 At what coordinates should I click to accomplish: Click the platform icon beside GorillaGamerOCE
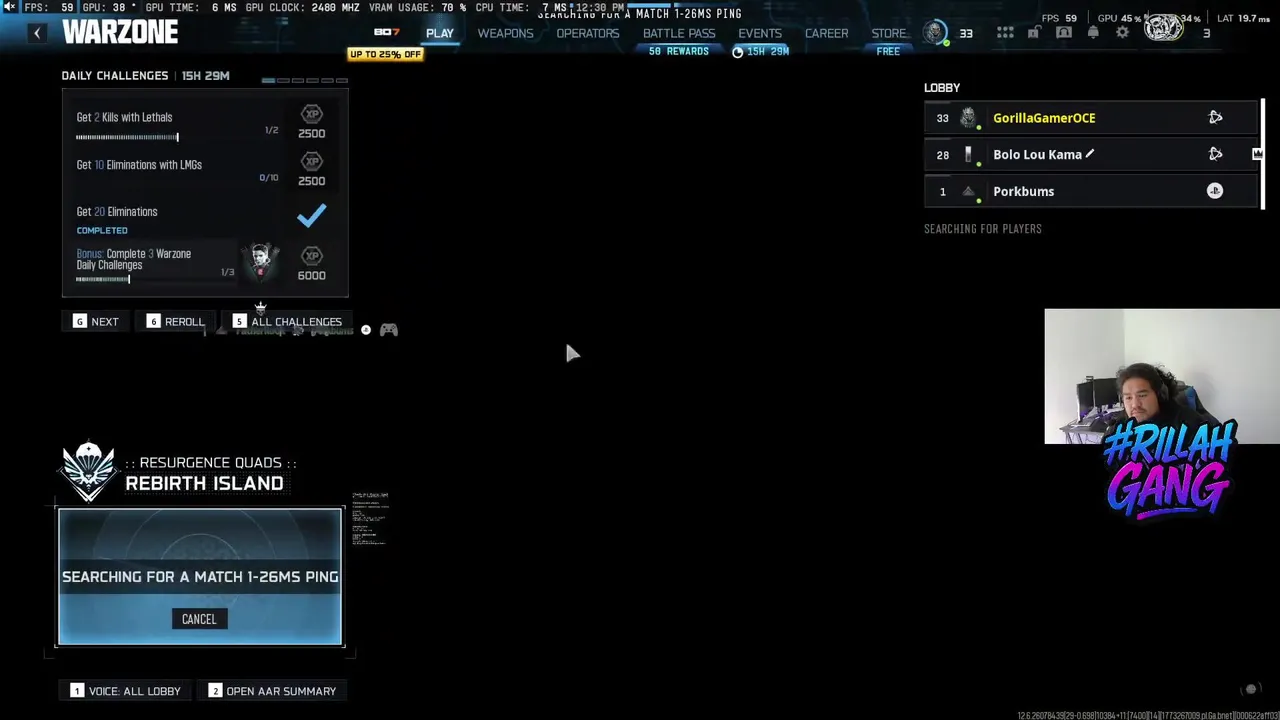point(1215,118)
